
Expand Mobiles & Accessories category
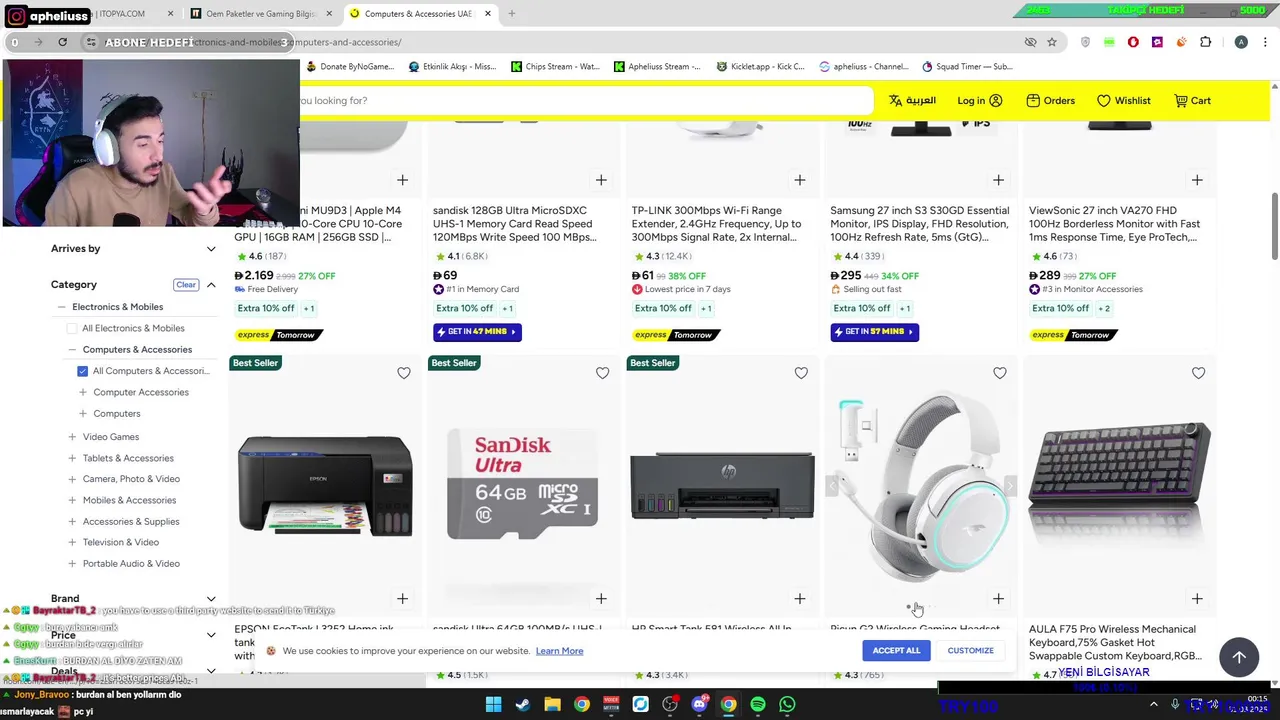(x=72, y=500)
